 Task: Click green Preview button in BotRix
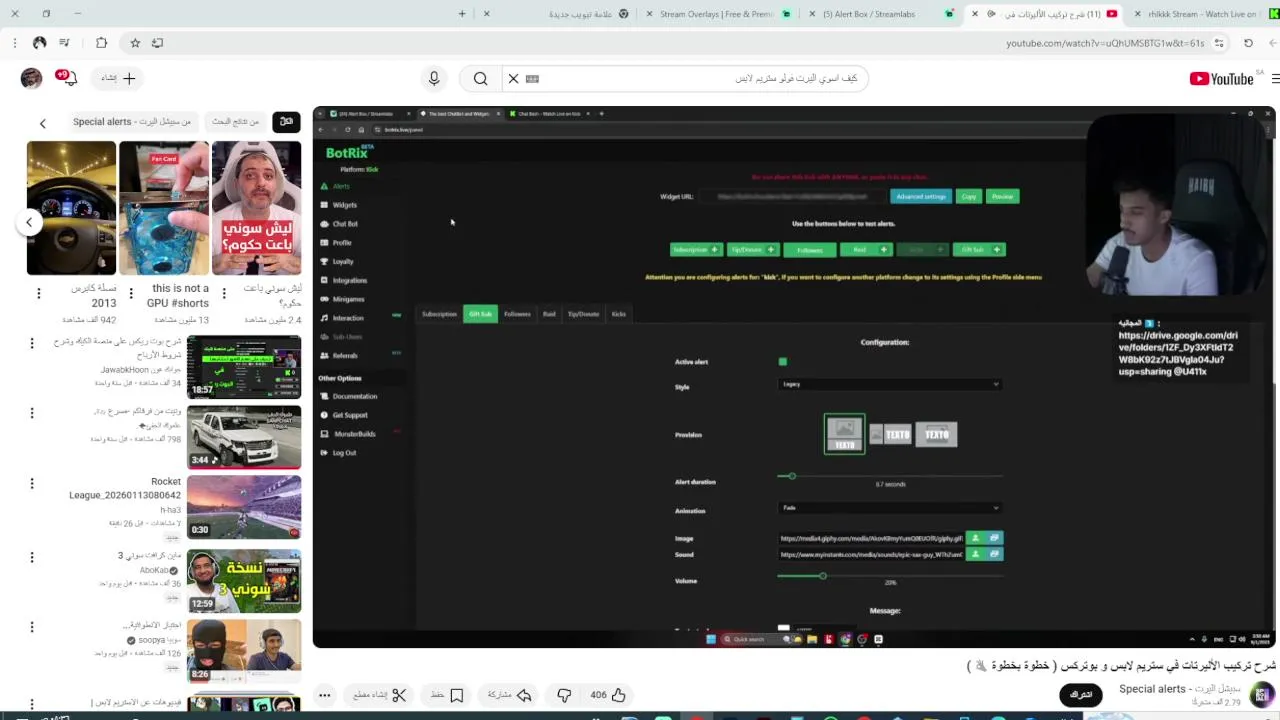click(1002, 196)
